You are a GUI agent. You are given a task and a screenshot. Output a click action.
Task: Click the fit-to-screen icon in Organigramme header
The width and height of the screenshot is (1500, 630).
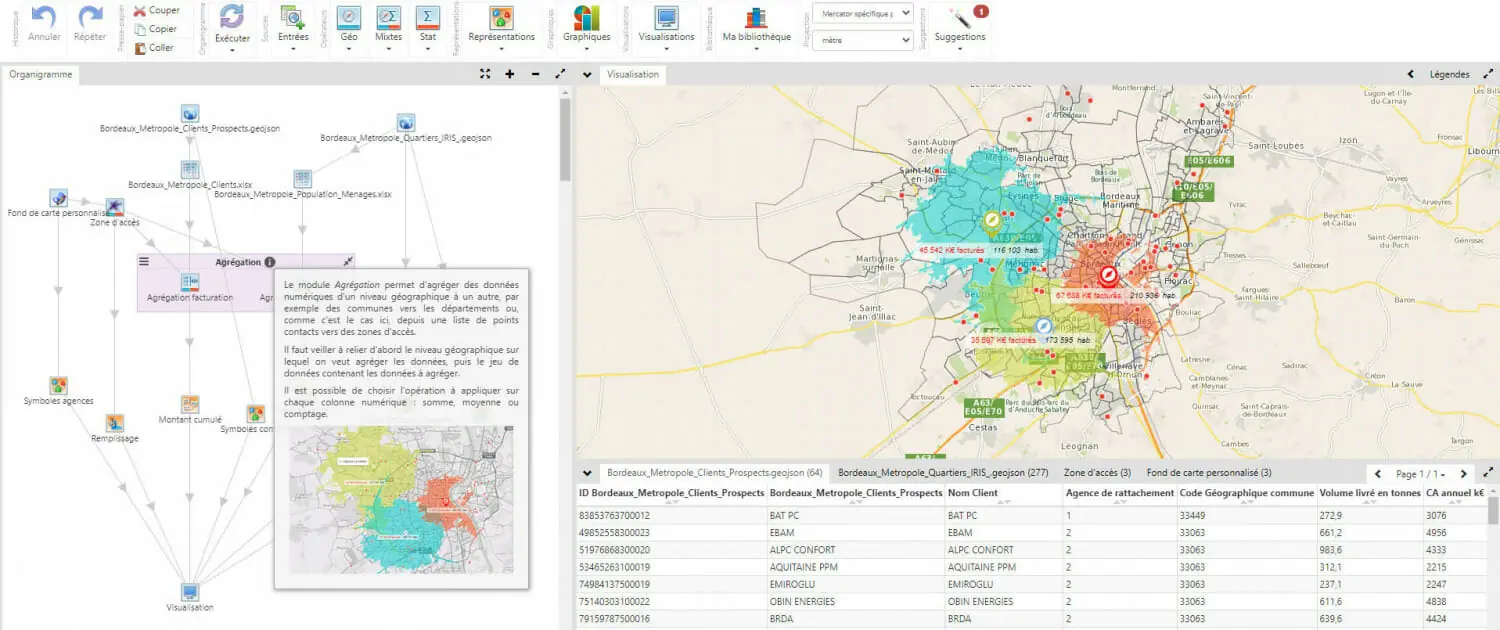[485, 74]
